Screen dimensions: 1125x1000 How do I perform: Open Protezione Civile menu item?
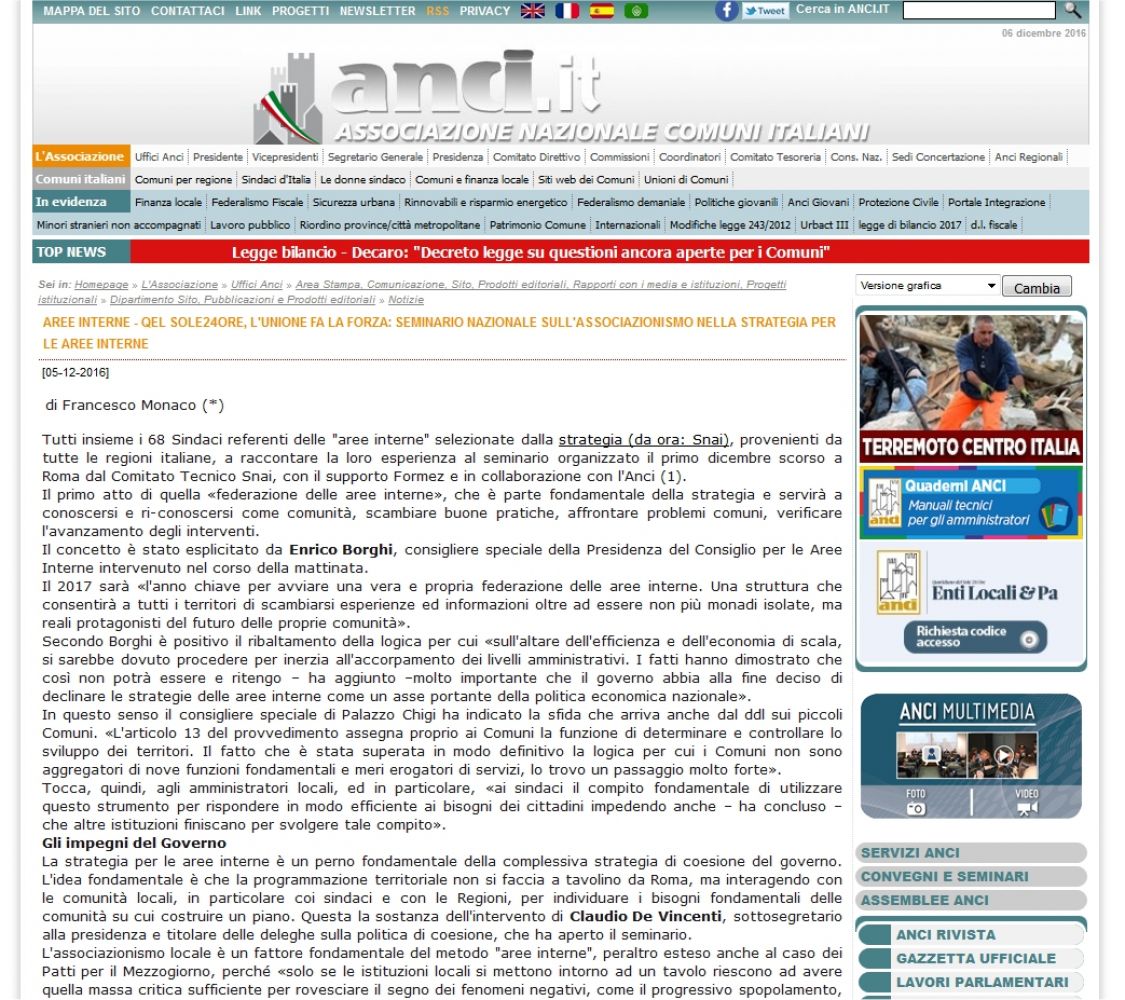[898, 202]
